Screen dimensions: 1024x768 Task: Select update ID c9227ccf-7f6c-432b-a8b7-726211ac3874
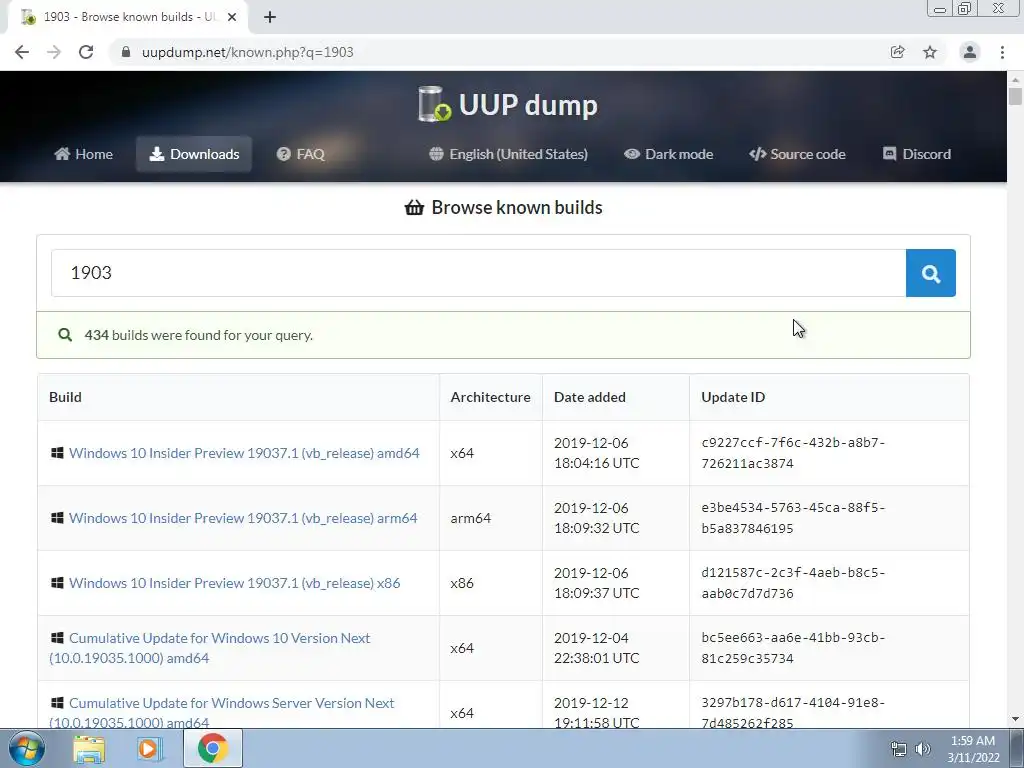click(793, 453)
